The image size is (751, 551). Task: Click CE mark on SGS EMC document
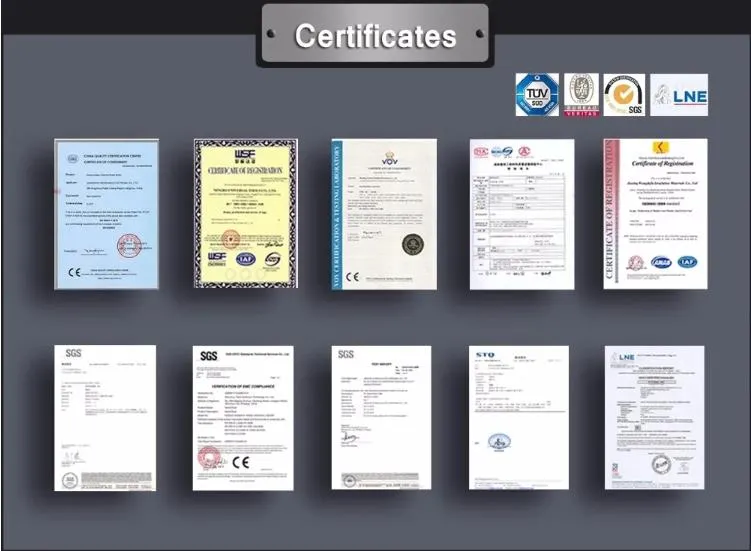[240, 462]
